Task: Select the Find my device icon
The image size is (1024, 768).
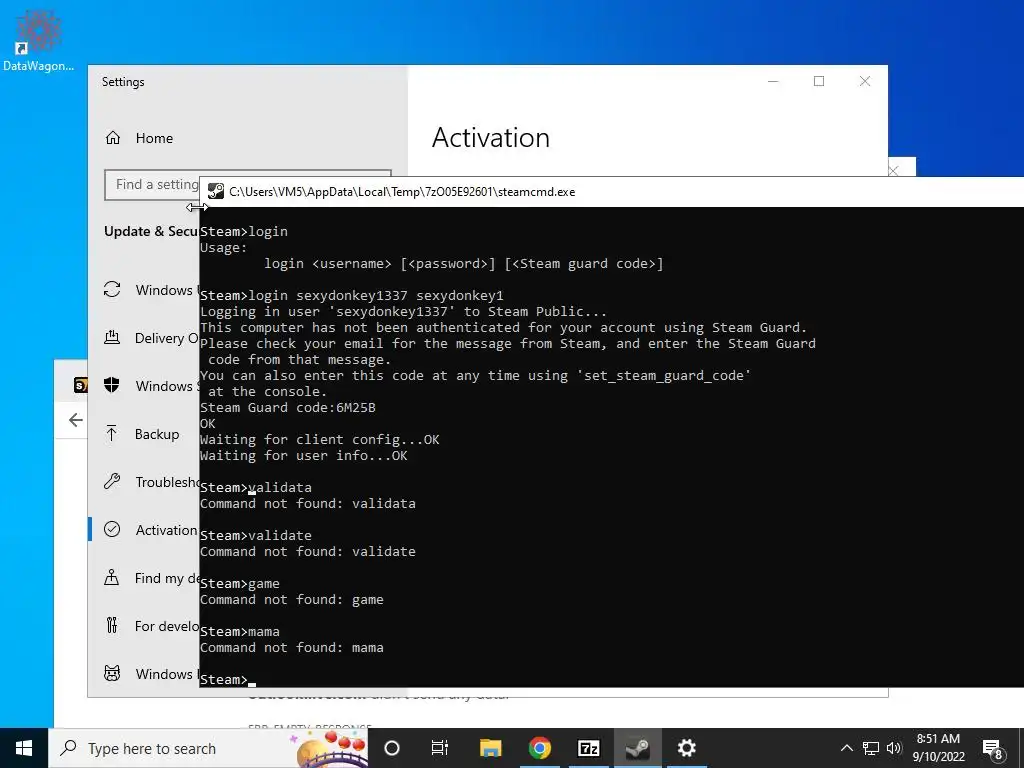Action: coord(112,577)
